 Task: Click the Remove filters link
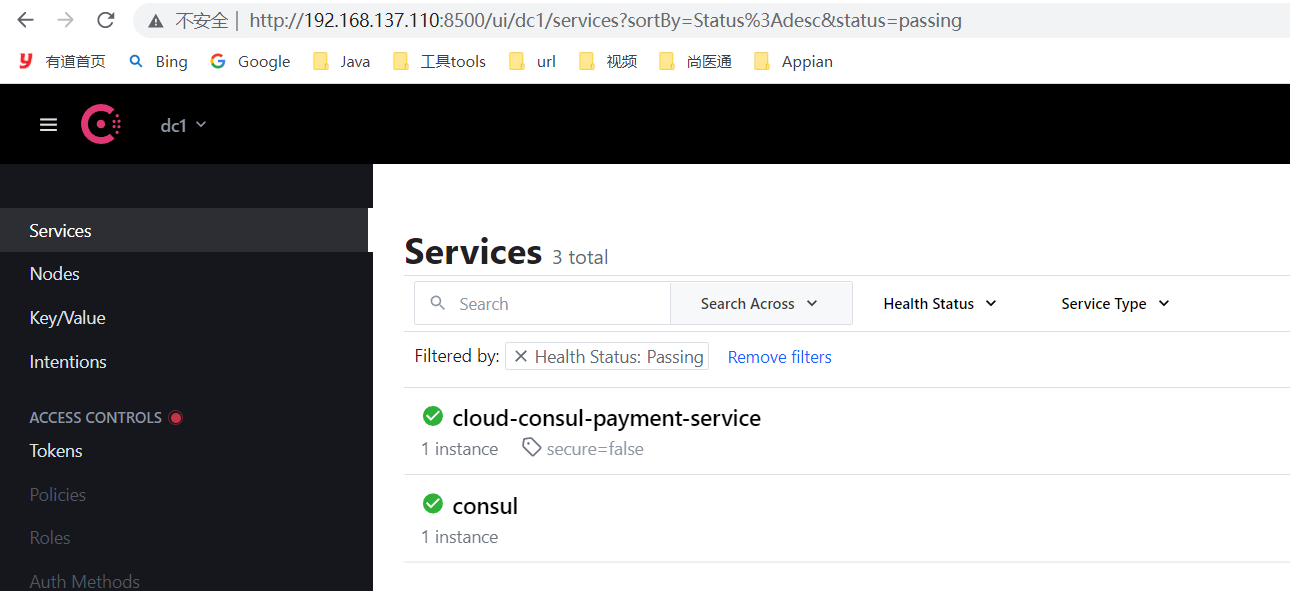tap(779, 357)
